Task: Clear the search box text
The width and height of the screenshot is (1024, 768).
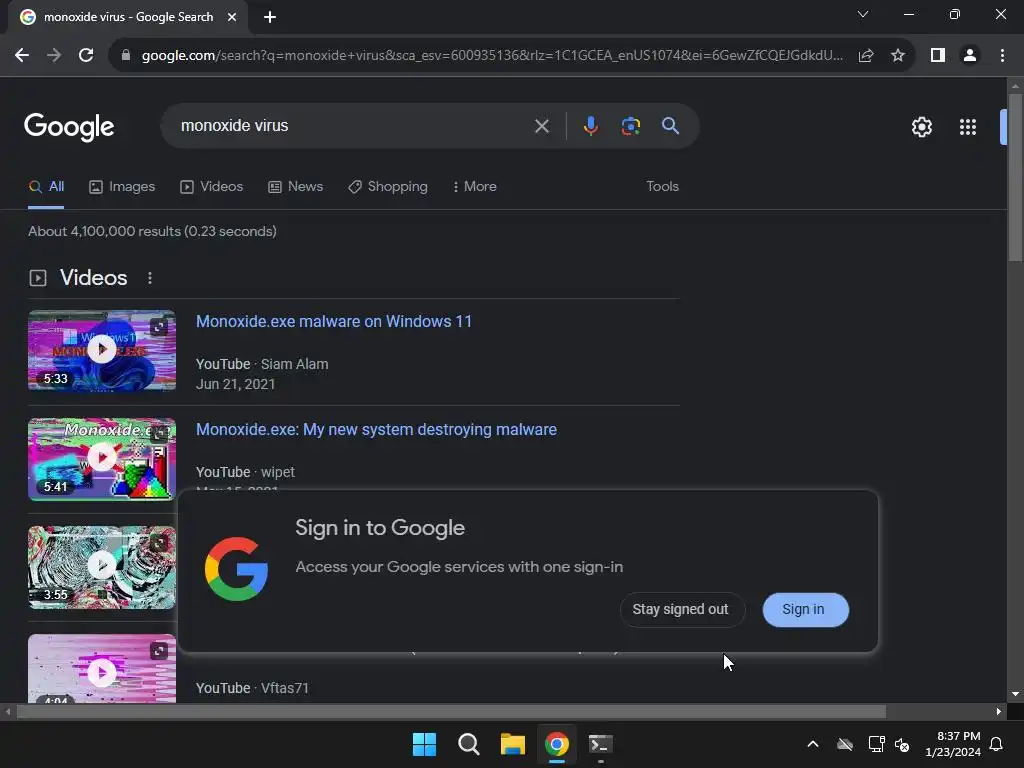Action: click(541, 126)
